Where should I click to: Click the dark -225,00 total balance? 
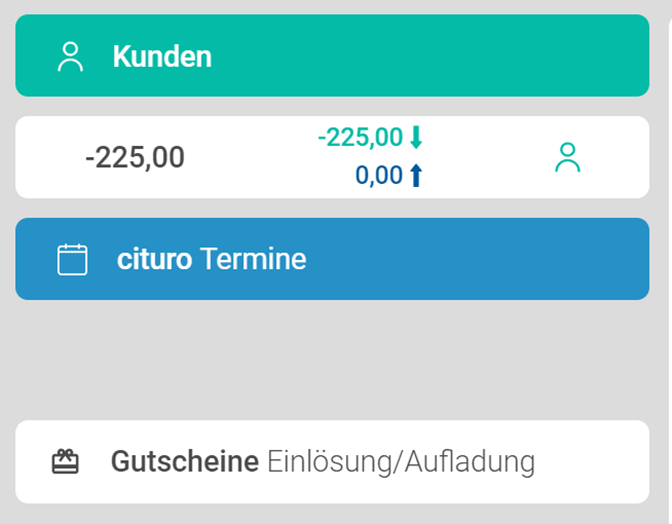point(135,157)
